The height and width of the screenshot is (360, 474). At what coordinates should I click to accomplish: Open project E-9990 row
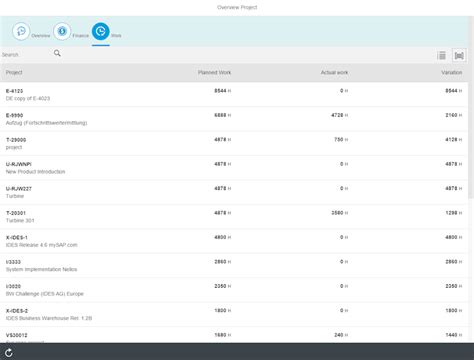click(234, 119)
